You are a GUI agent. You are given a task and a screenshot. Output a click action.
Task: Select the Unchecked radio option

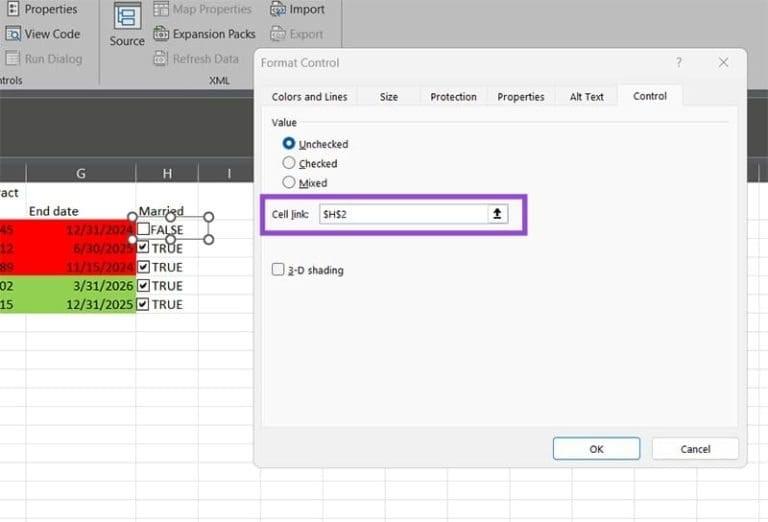click(289, 144)
